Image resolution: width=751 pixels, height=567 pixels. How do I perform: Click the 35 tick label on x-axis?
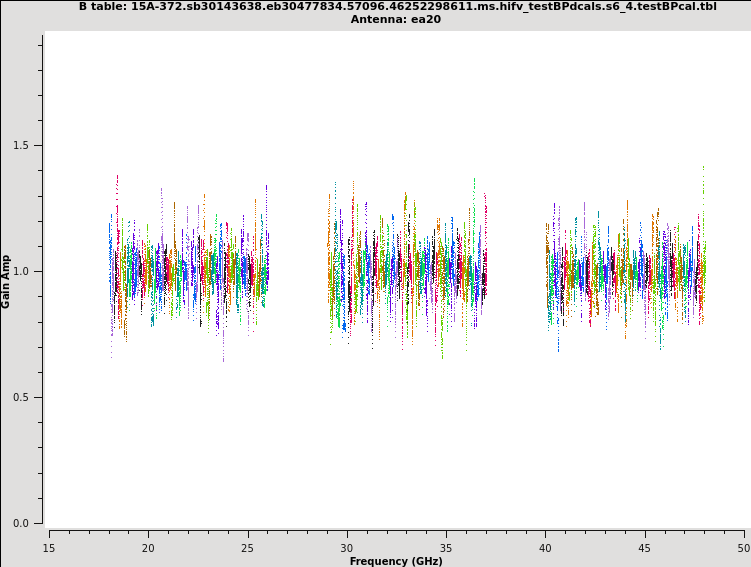click(446, 548)
